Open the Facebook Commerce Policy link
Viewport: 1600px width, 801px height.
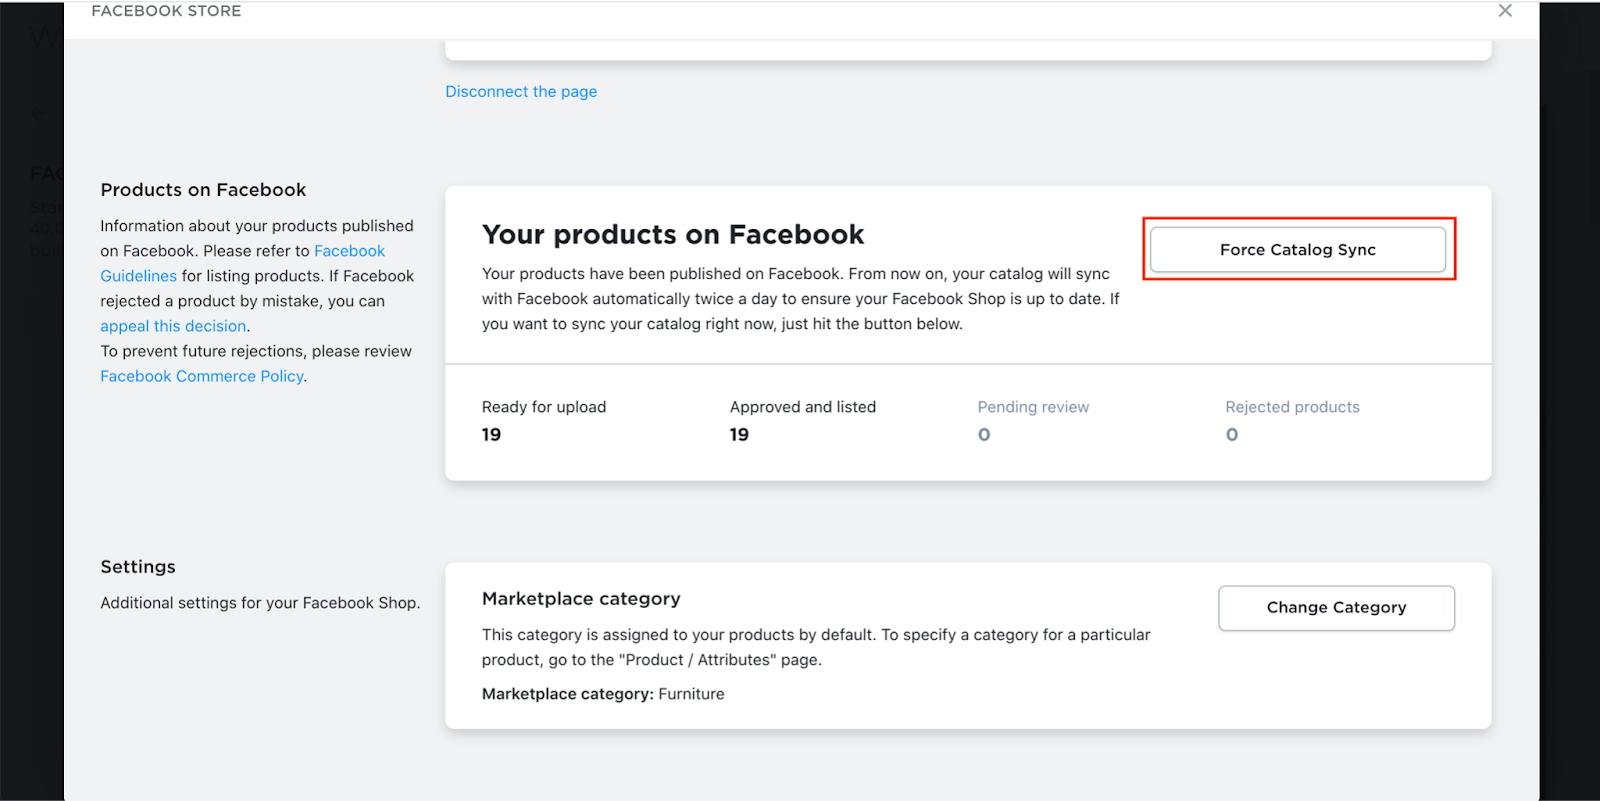coord(202,376)
